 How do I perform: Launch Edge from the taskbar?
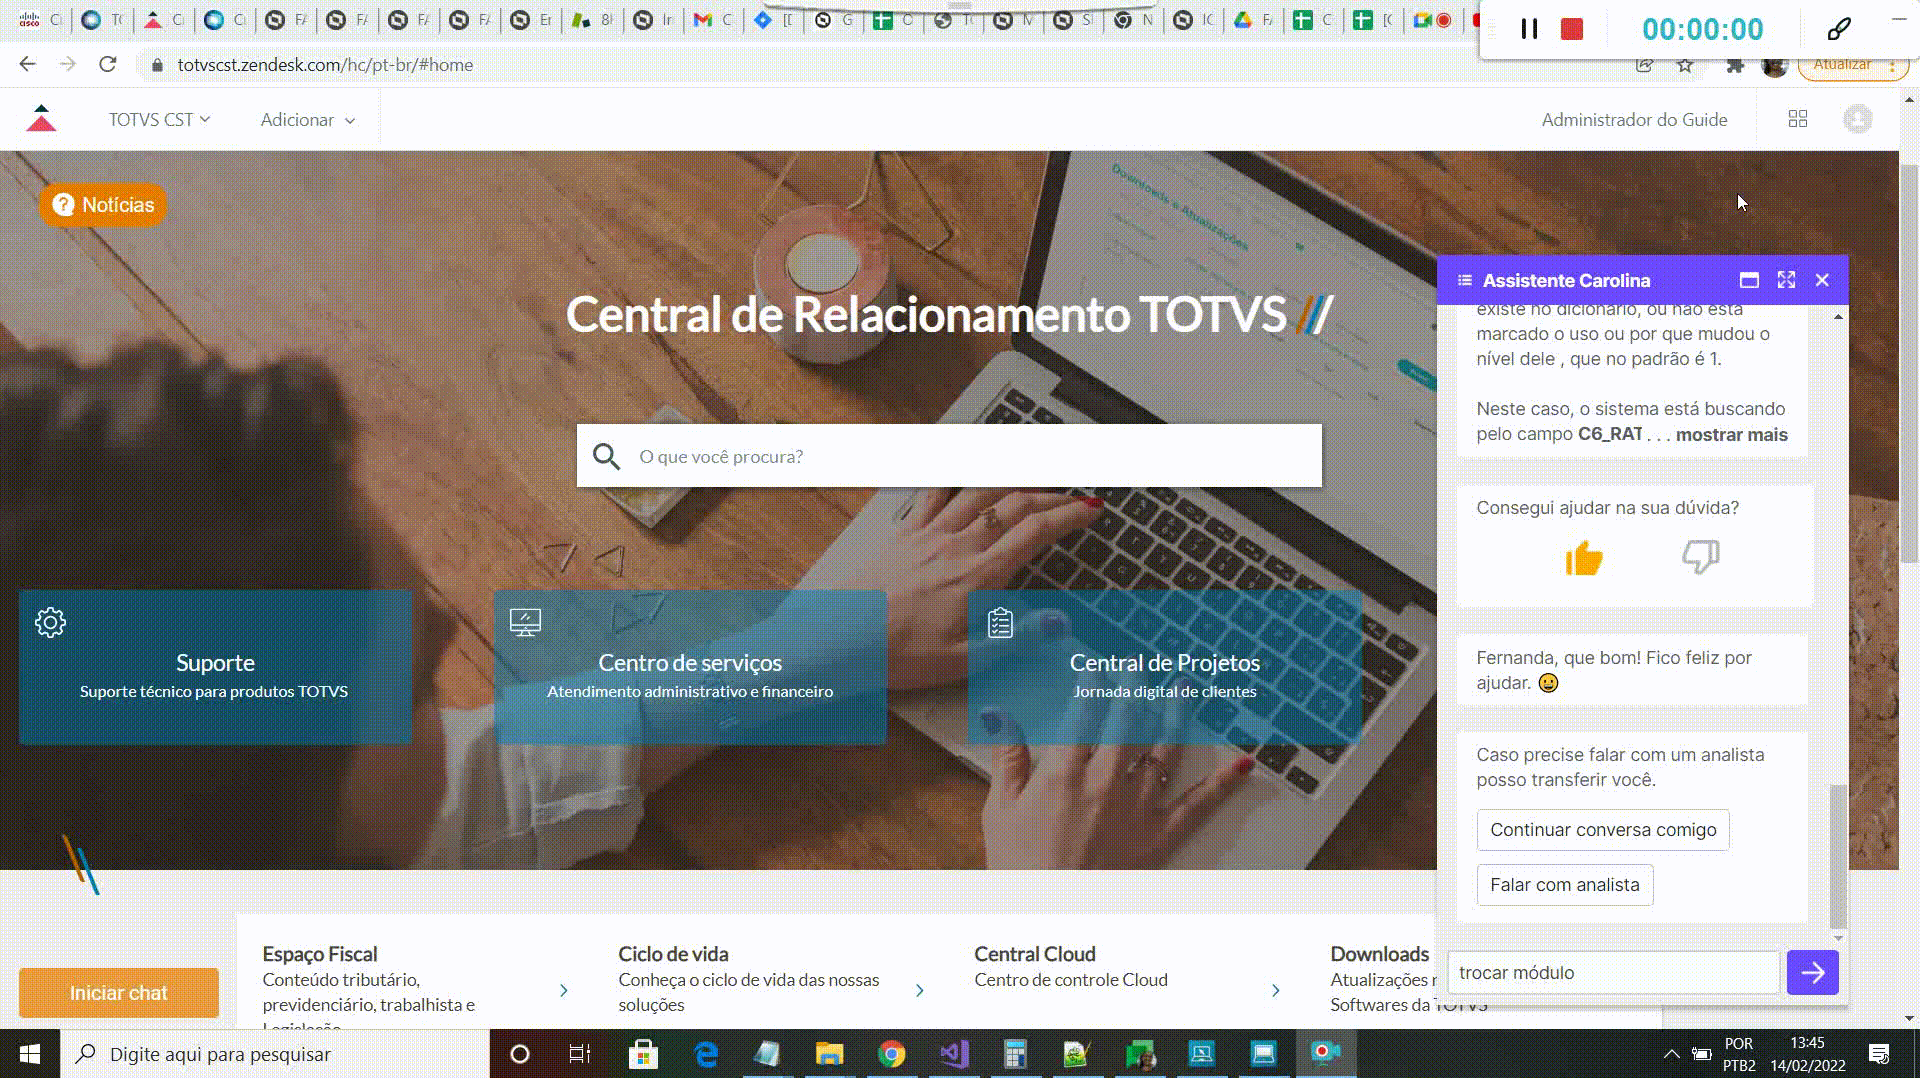point(706,1054)
